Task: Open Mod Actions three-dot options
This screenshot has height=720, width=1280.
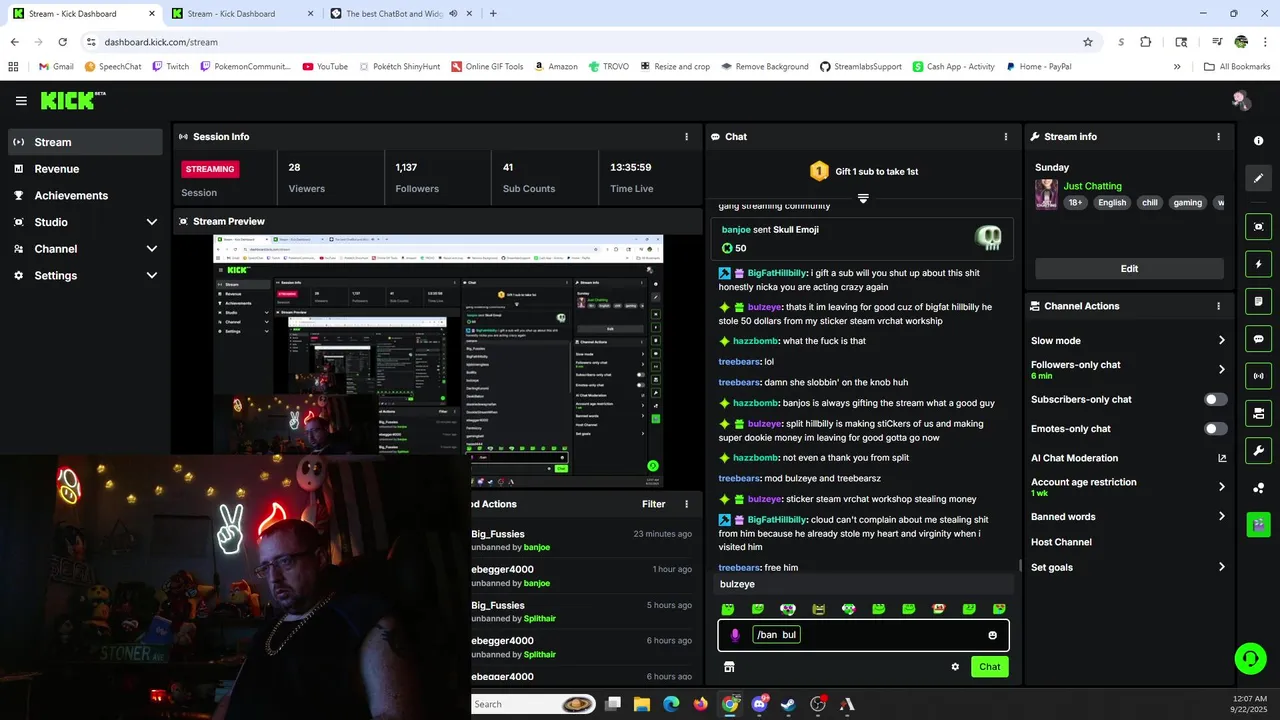Action: [686, 504]
